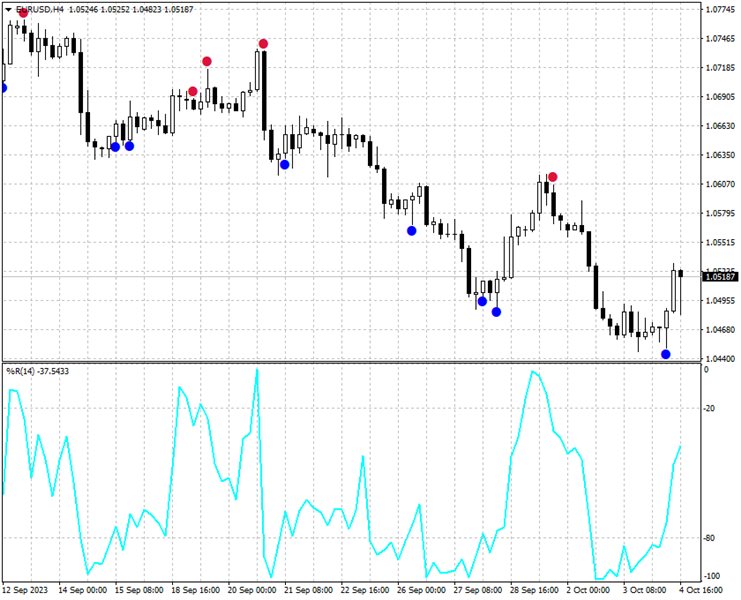Click the tall black candle falling from the 20 Sep peak
Viewport: 741px width, 600px height.
(264, 90)
